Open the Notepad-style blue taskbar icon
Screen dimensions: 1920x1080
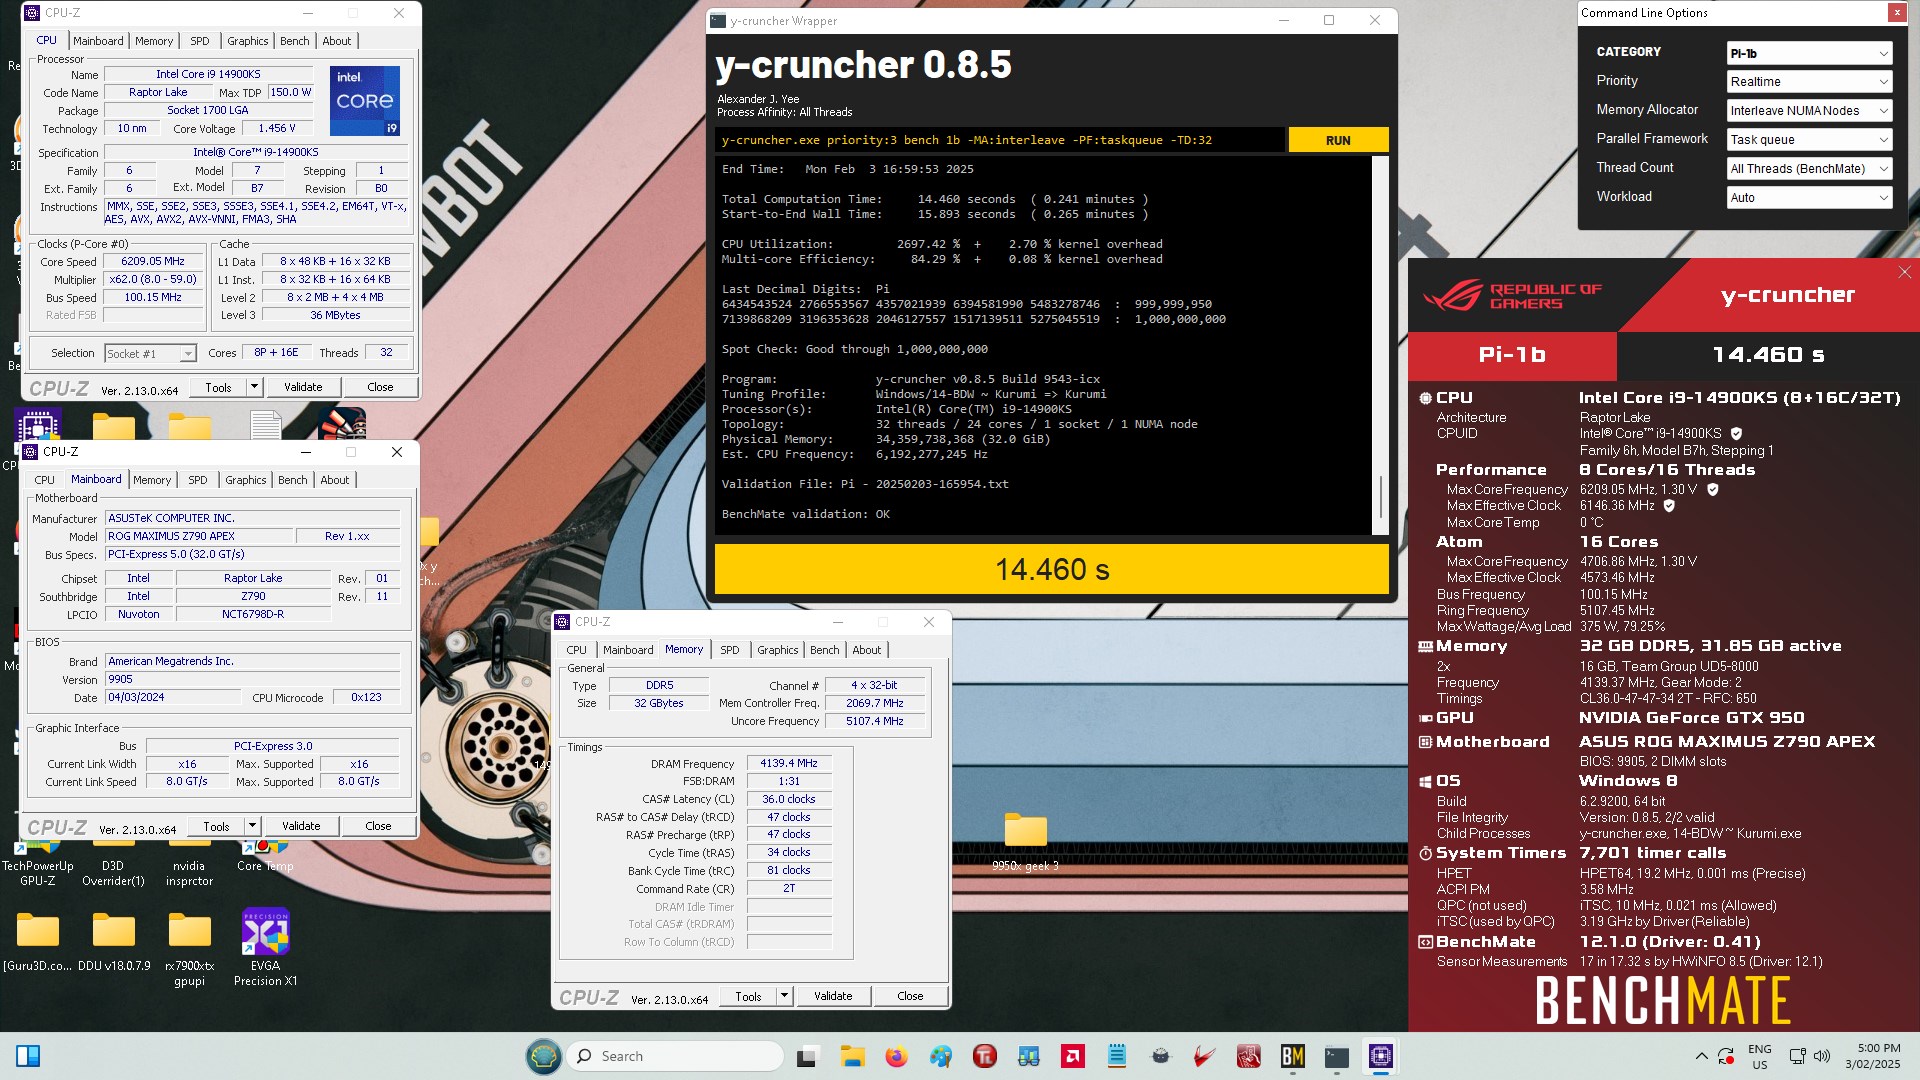pos(1117,1056)
